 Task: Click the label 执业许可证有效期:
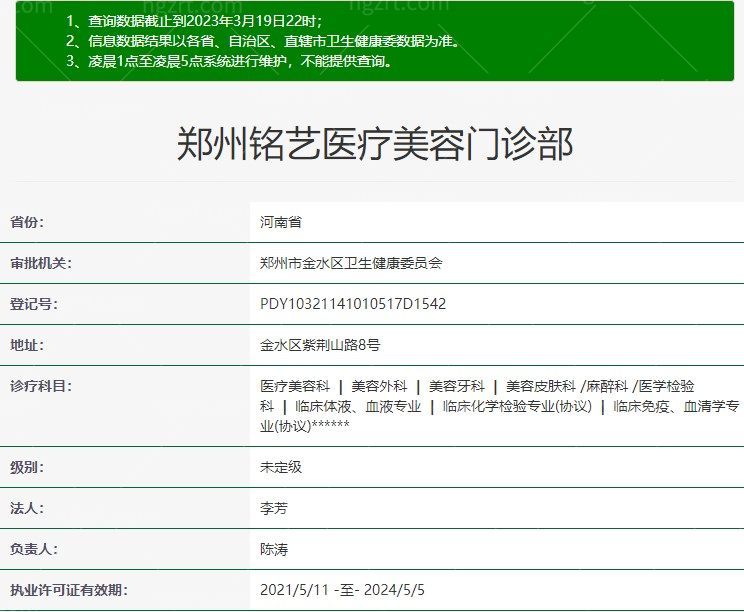69,590
